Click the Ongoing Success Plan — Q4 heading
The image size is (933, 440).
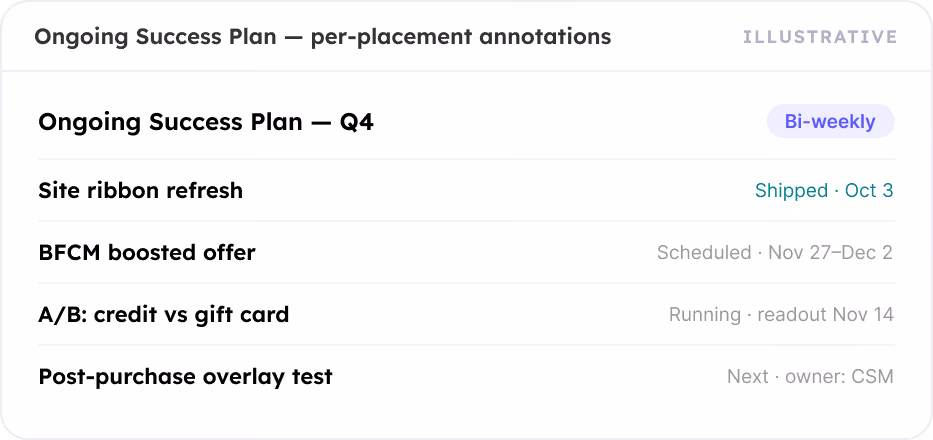point(206,122)
